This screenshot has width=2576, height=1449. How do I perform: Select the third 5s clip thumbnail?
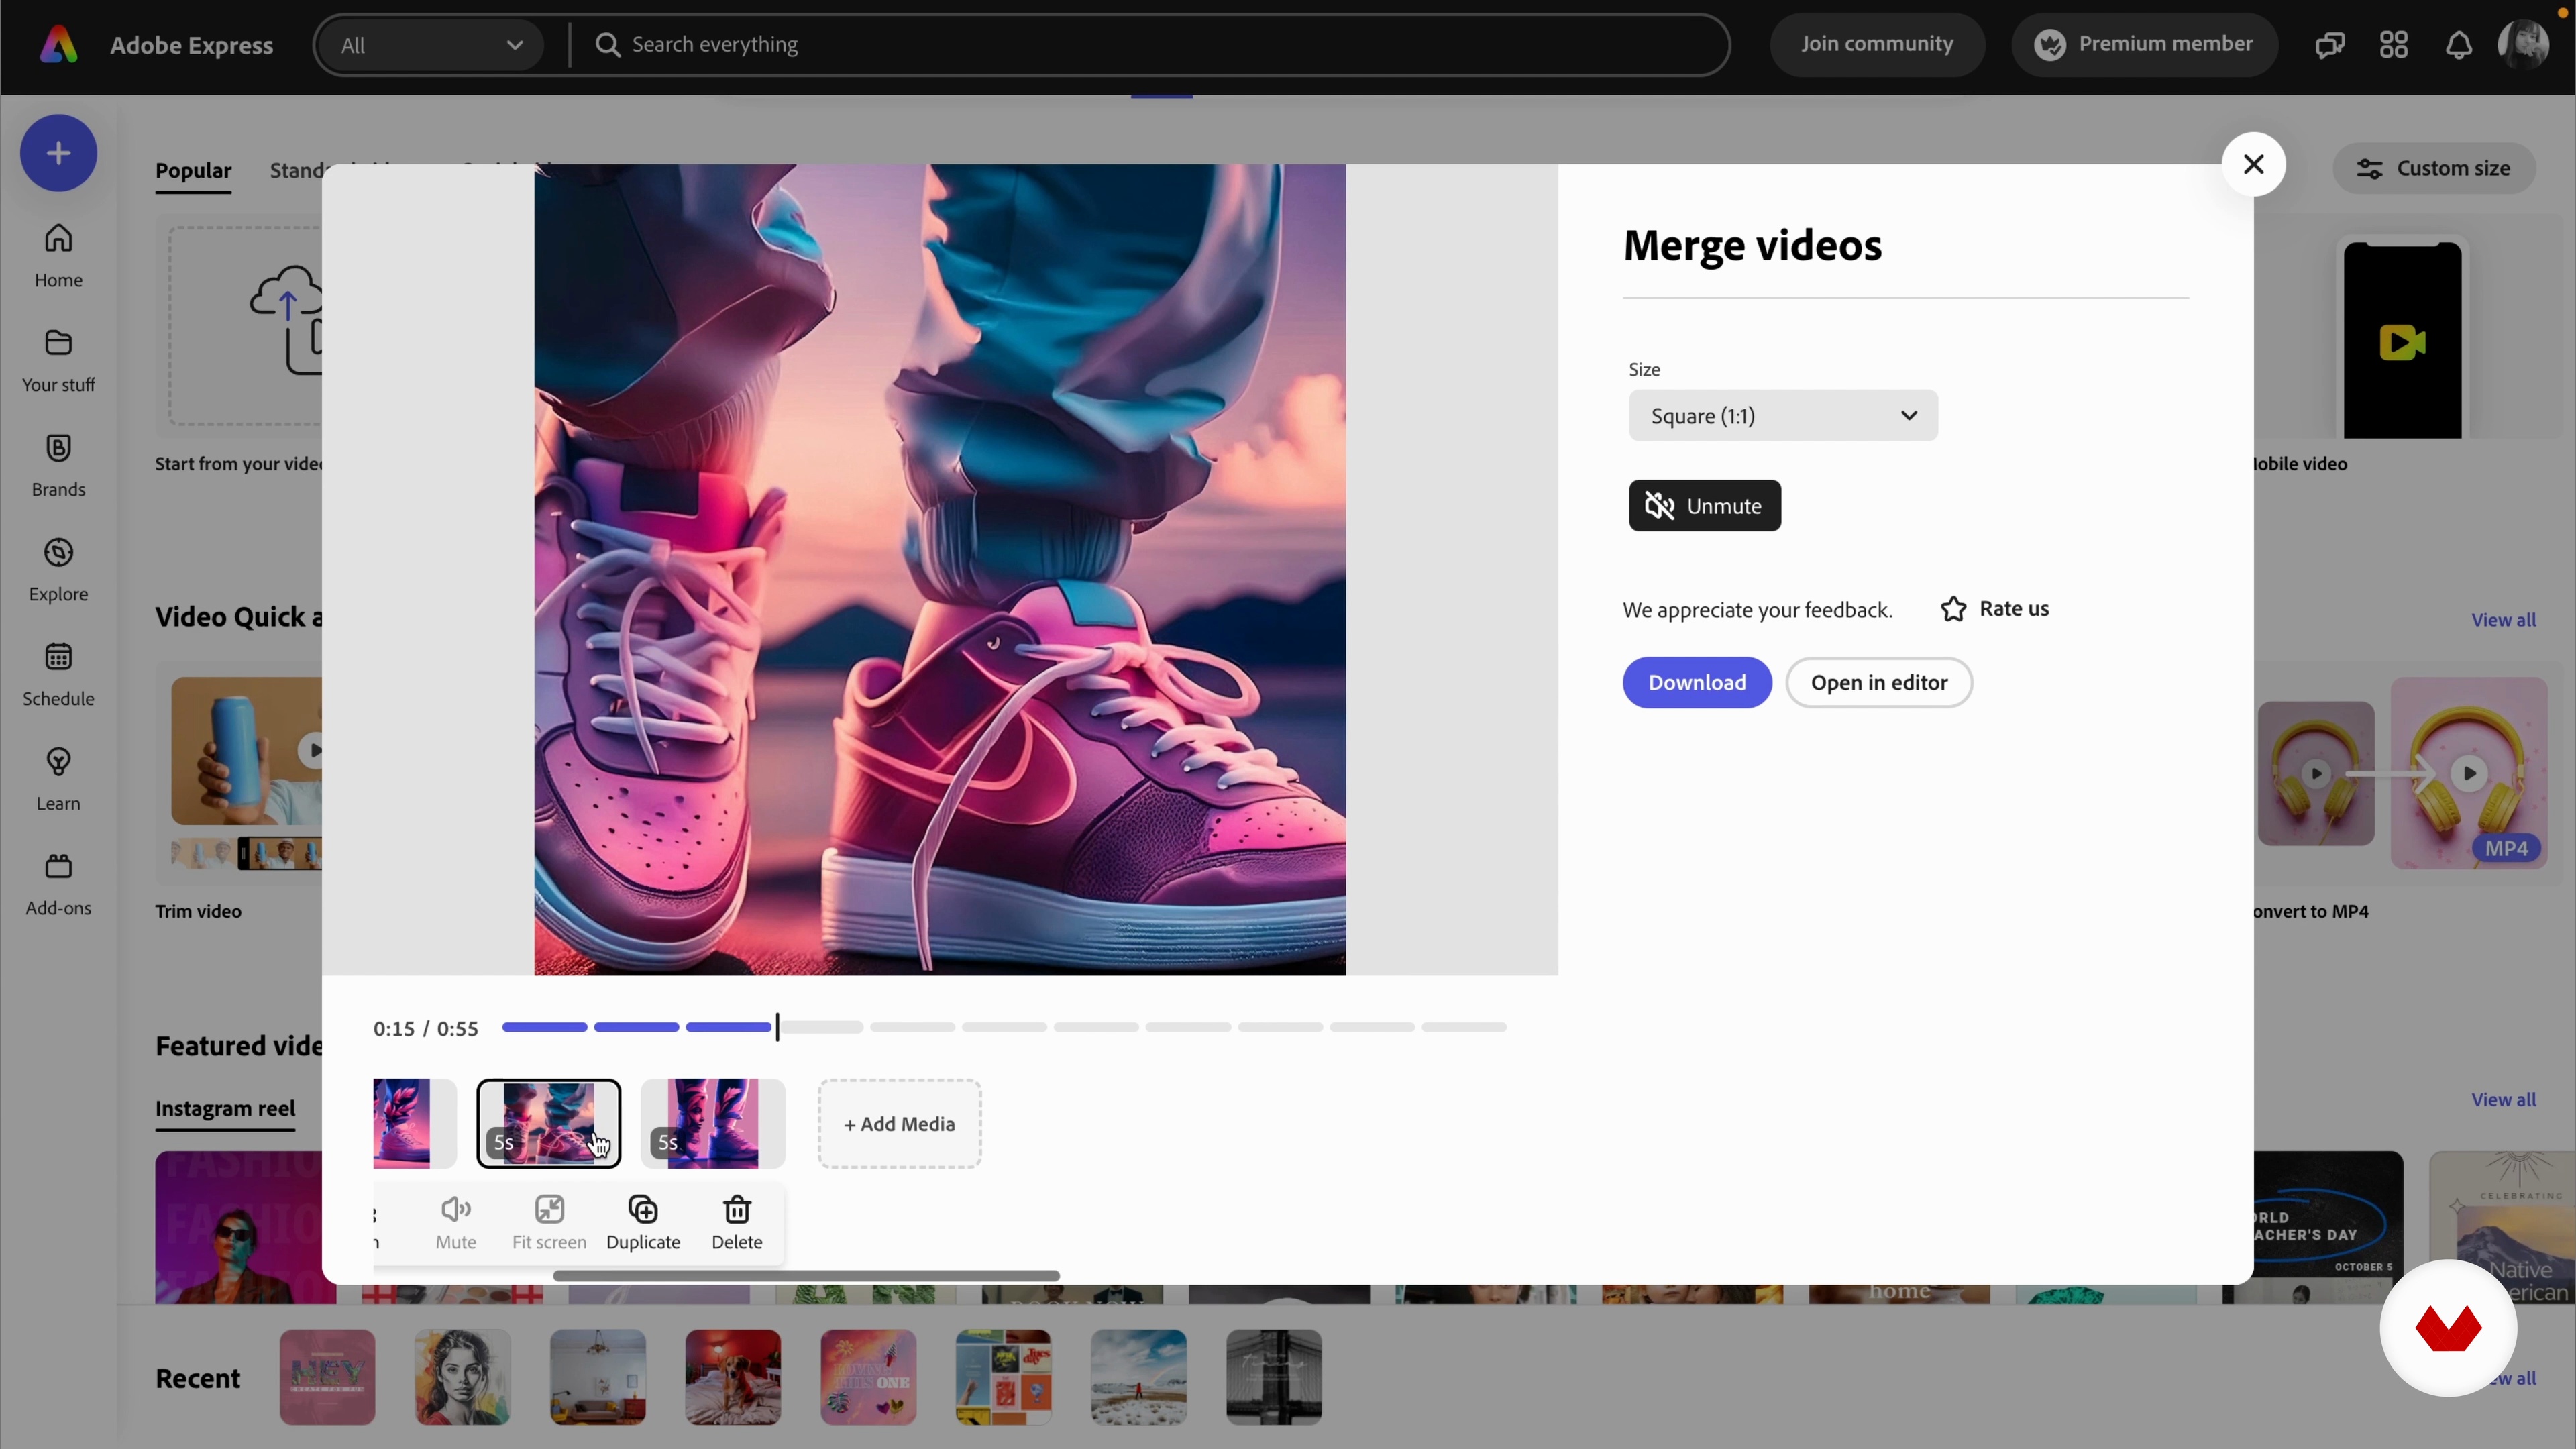point(712,1124)
